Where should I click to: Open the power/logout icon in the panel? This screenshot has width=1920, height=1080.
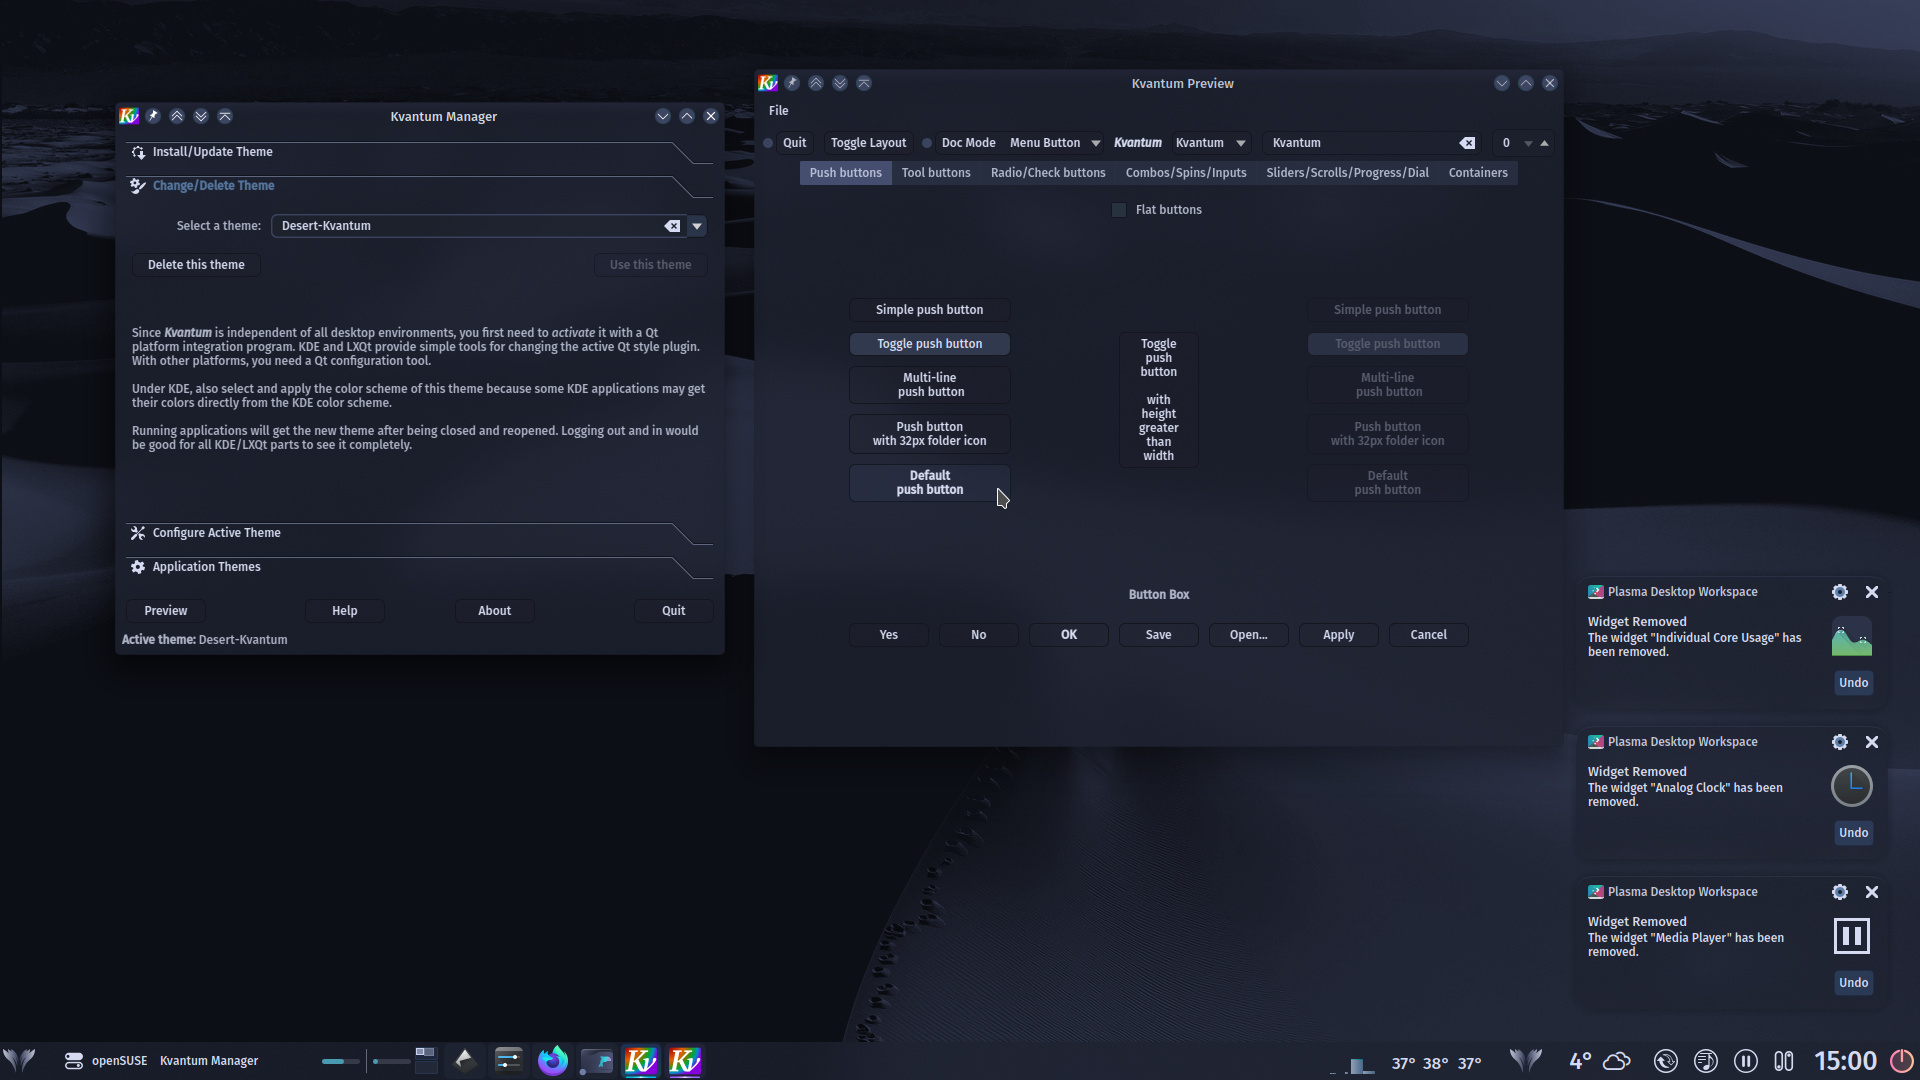click(1901, 1061)
